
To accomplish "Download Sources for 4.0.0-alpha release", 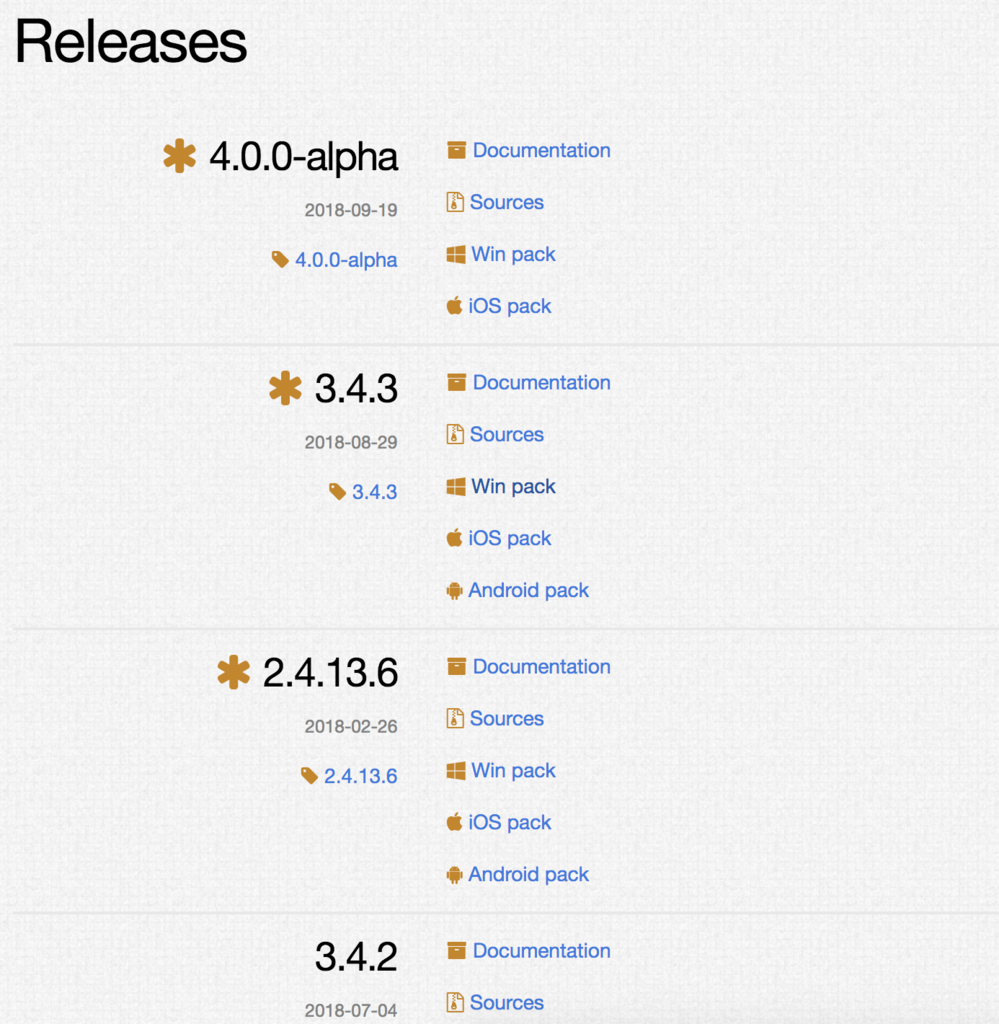I will pos(507,202).
